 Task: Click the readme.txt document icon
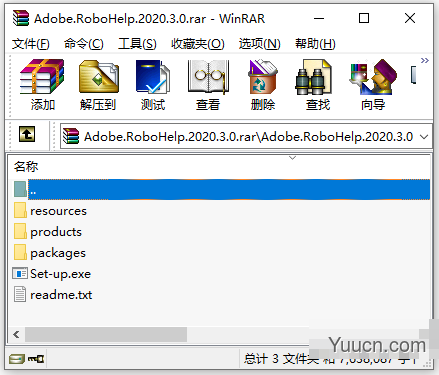[x=20, y=295]
